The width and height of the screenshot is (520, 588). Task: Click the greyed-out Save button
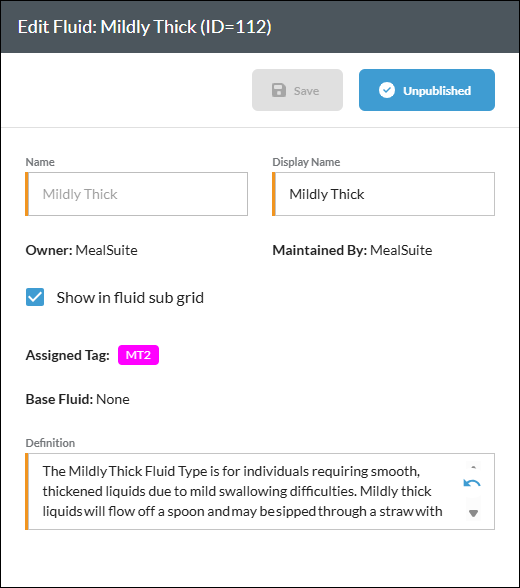(297, 90)
